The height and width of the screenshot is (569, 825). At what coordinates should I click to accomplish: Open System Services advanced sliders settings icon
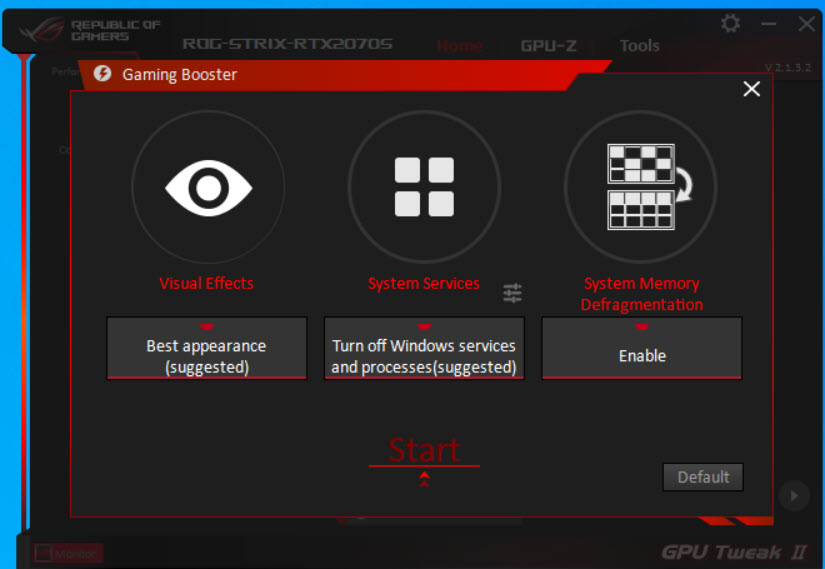512,293
